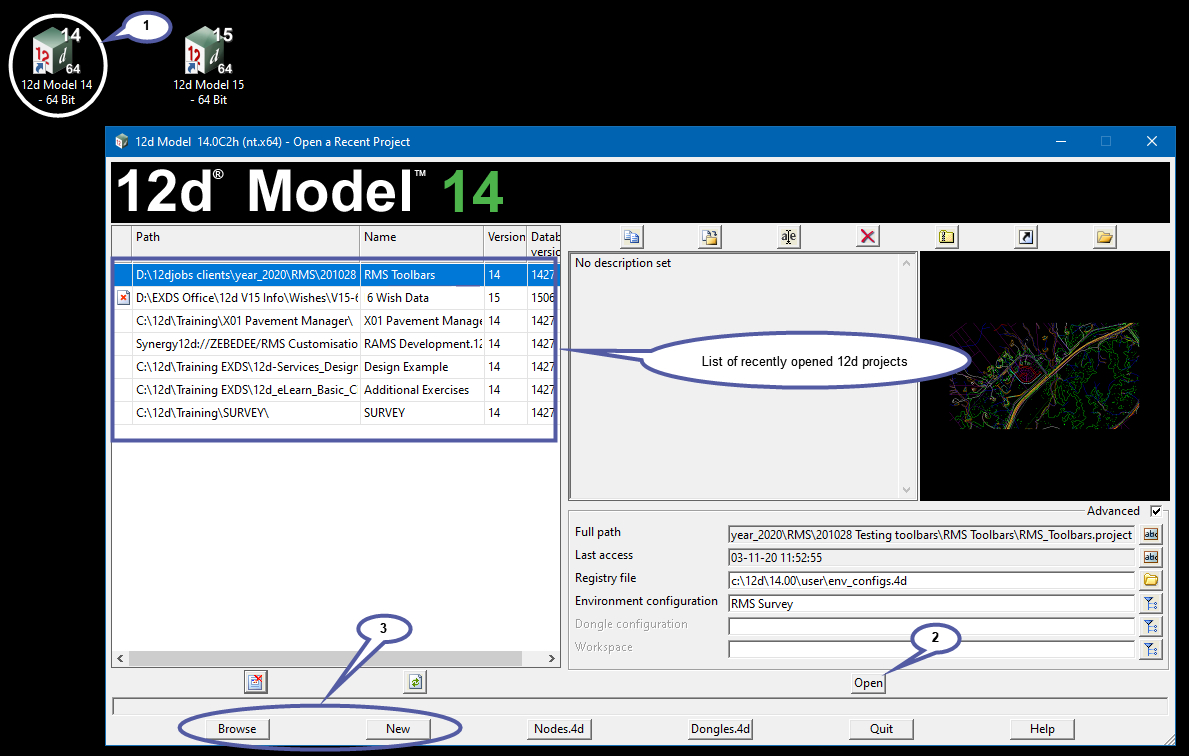Click the Dongles.4d button
This screenshot has height=756, width=1189.
720,729
